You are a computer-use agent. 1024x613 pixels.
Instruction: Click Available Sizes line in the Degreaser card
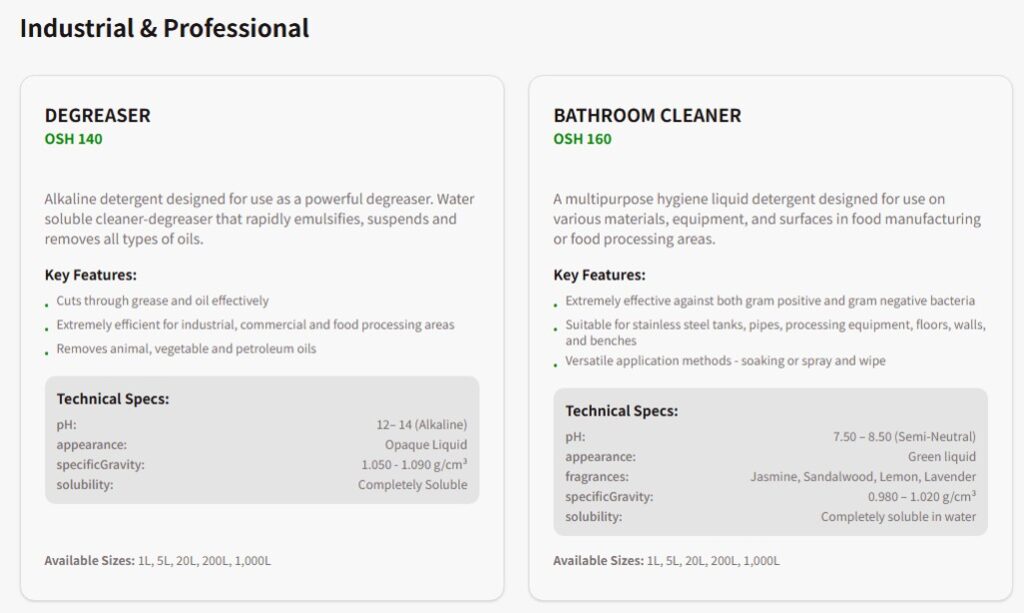(x=157, y=560)
